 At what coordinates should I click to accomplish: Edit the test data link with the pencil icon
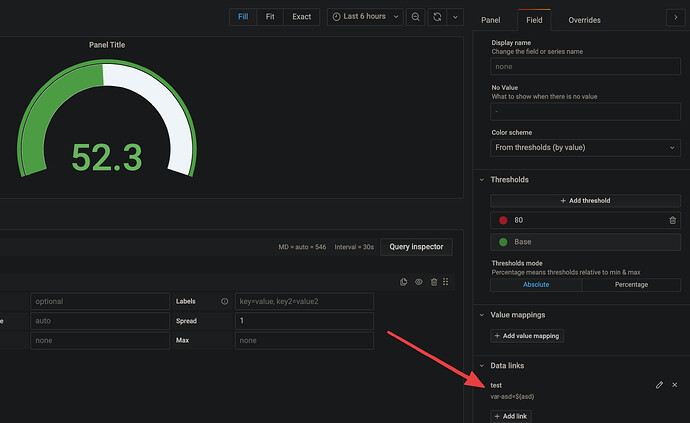[659, 385]
